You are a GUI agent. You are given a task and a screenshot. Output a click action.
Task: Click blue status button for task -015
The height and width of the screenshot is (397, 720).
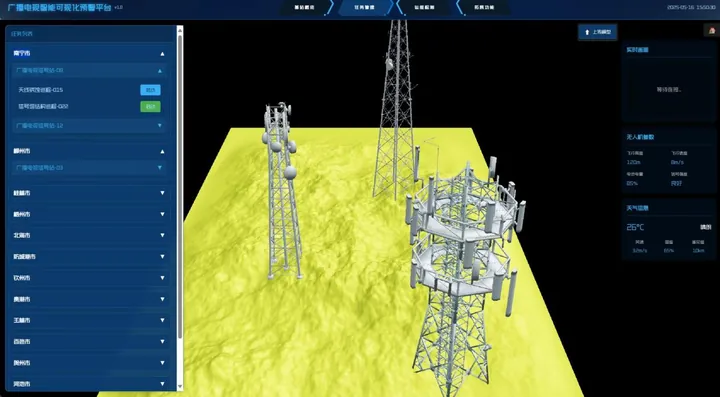click(x=150, y=90)
